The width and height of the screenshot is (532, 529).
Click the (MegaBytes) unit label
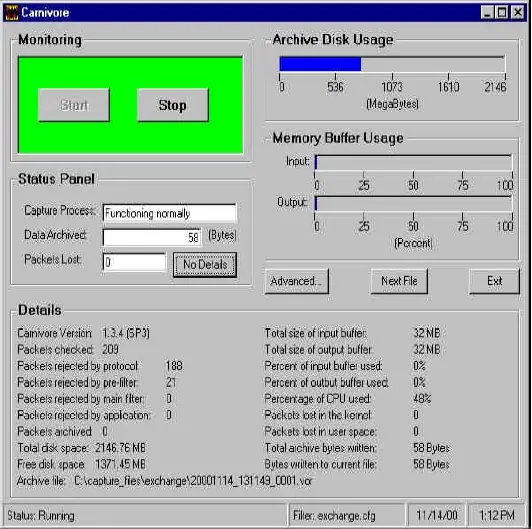point(392,104)
